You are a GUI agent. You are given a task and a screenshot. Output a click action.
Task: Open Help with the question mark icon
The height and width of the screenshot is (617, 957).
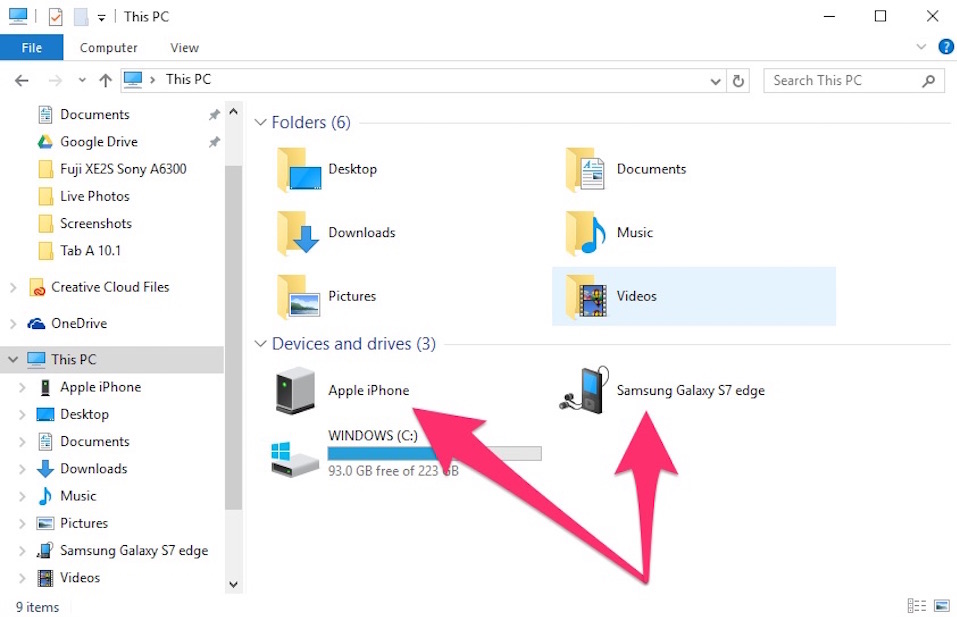point(946,47)
